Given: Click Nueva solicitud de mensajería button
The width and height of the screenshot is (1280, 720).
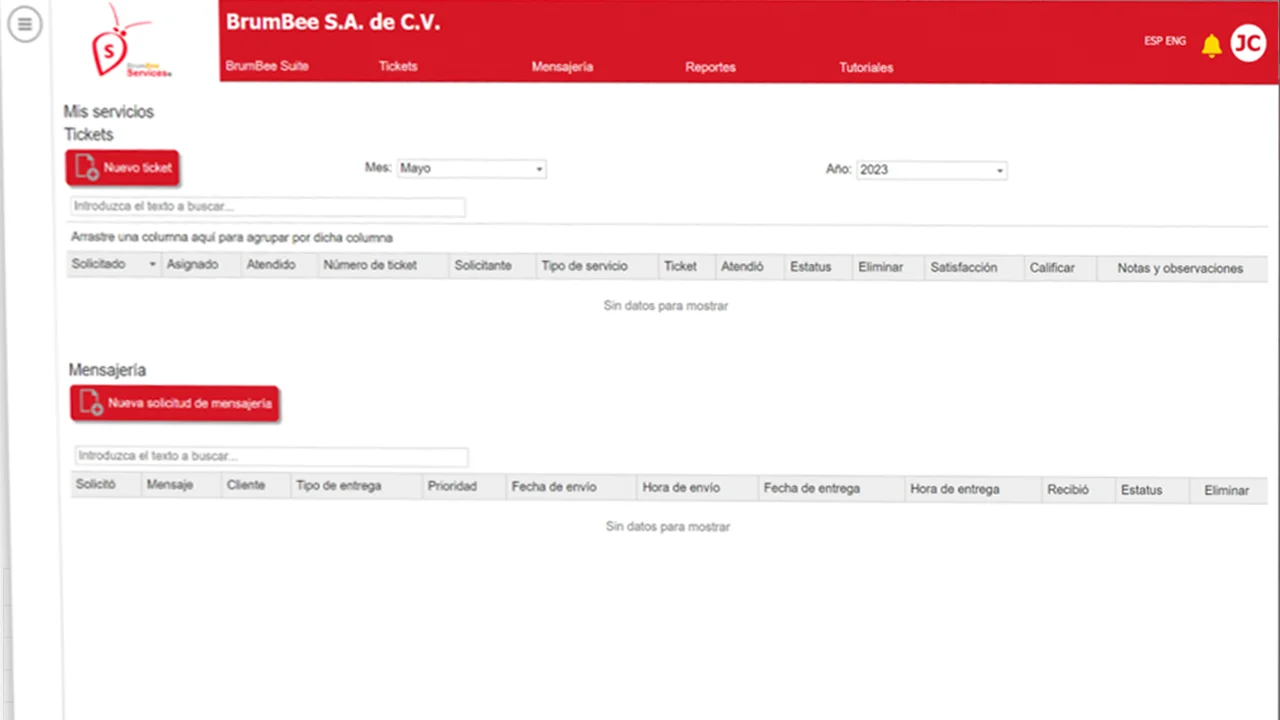Looking at the screenshot, I should [x=174, y=404].
